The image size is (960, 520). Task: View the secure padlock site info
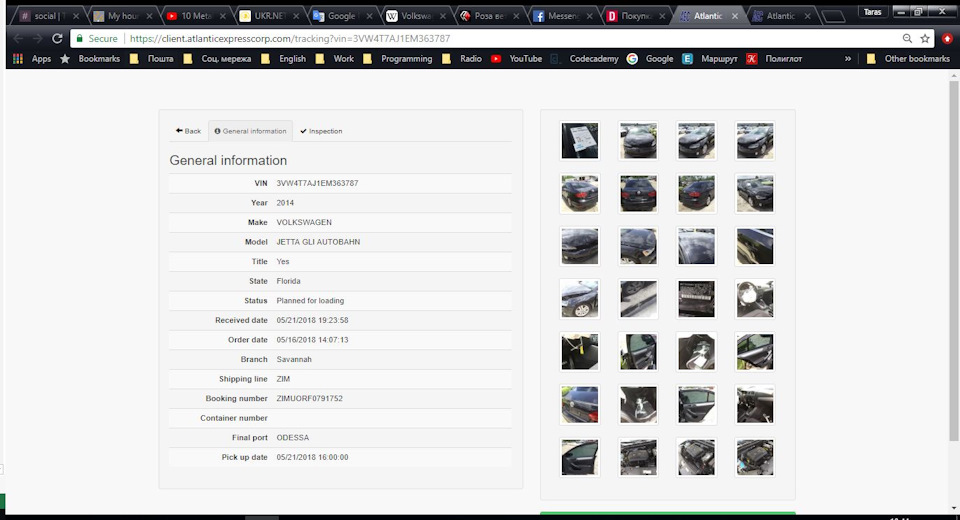coord(79,39)
